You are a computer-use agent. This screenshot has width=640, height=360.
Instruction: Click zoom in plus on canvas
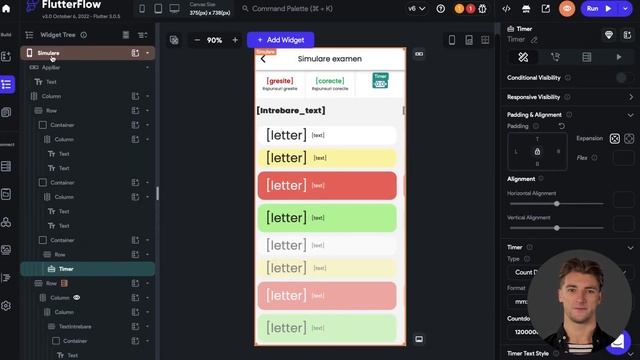tap(235, 40)
